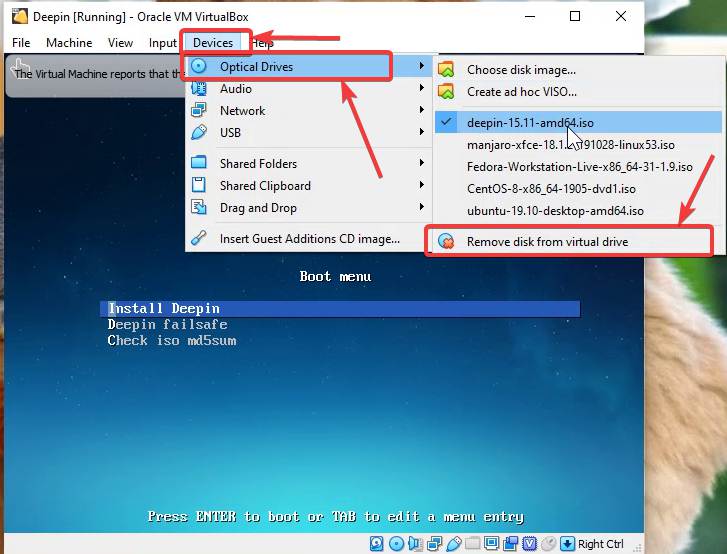This screenshot has height=554, width=727.
Task: Select Create ad hoc VISO… option
Action: 578,91
